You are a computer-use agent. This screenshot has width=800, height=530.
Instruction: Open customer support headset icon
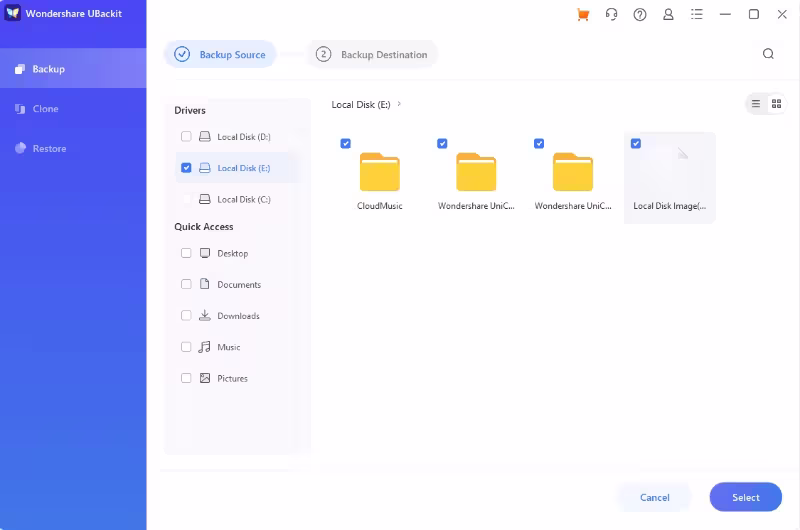click(611, 14)
